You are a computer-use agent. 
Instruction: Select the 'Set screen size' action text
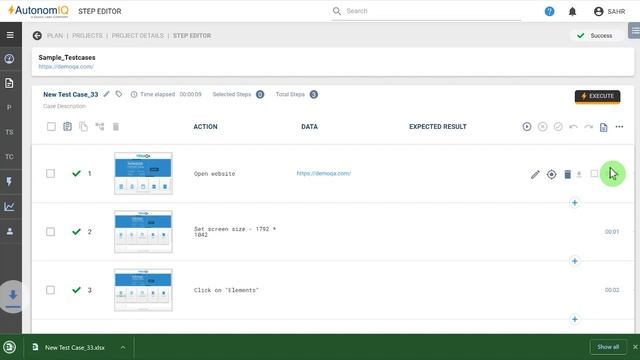click(235, 232)
